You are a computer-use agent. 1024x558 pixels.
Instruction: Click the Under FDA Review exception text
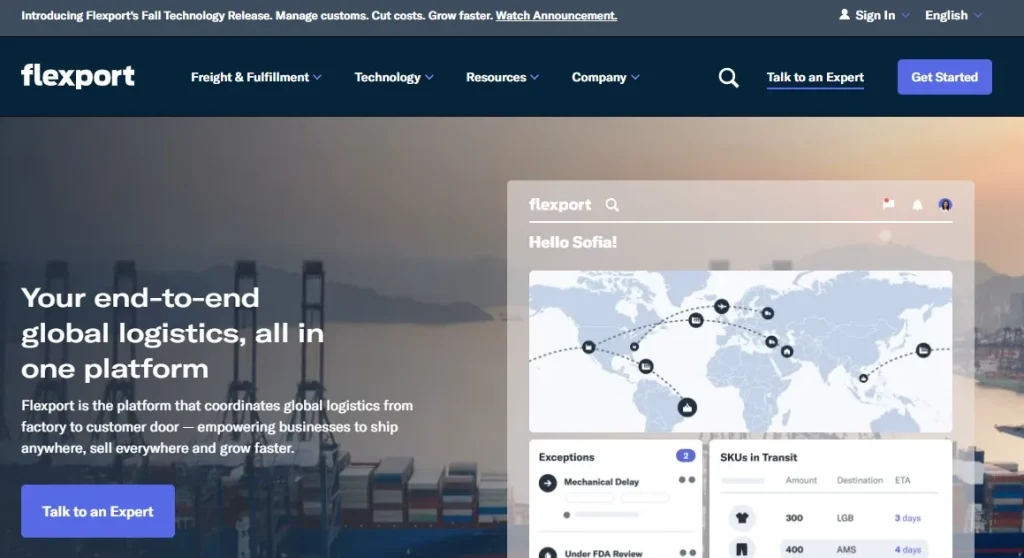point(603,553)
